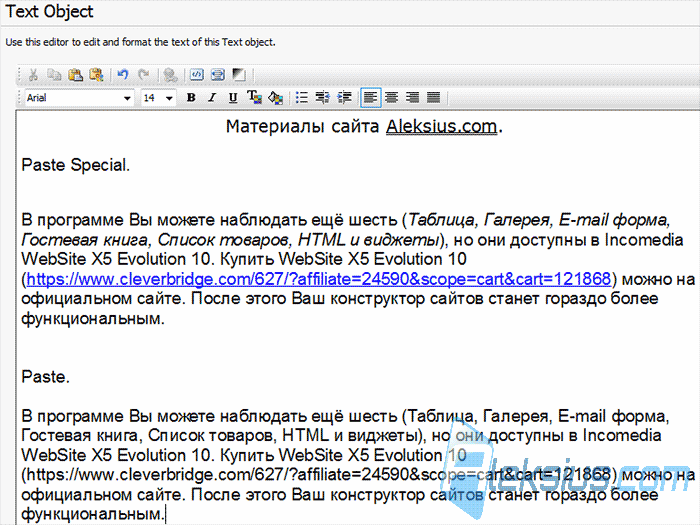Open the text color picker

pos(254,97)
